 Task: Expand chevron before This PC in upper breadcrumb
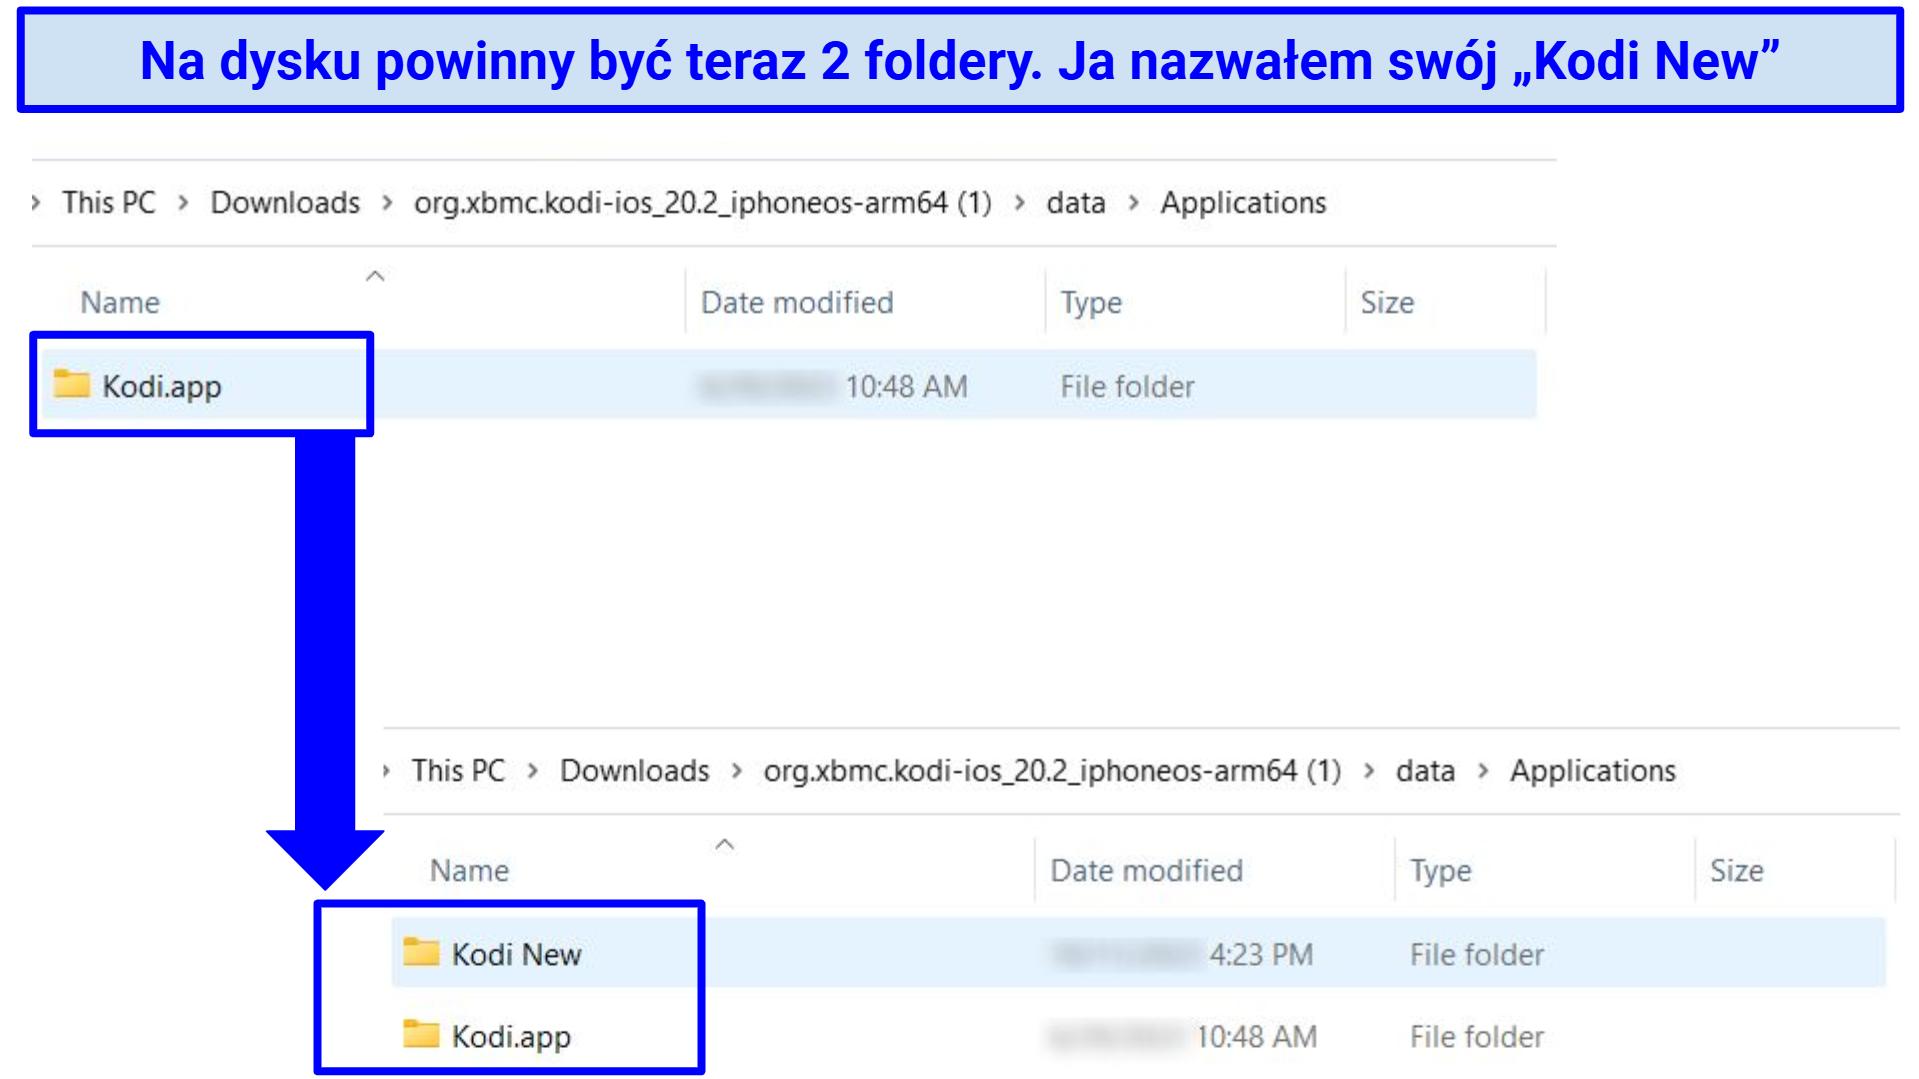(x=36, y=203)
